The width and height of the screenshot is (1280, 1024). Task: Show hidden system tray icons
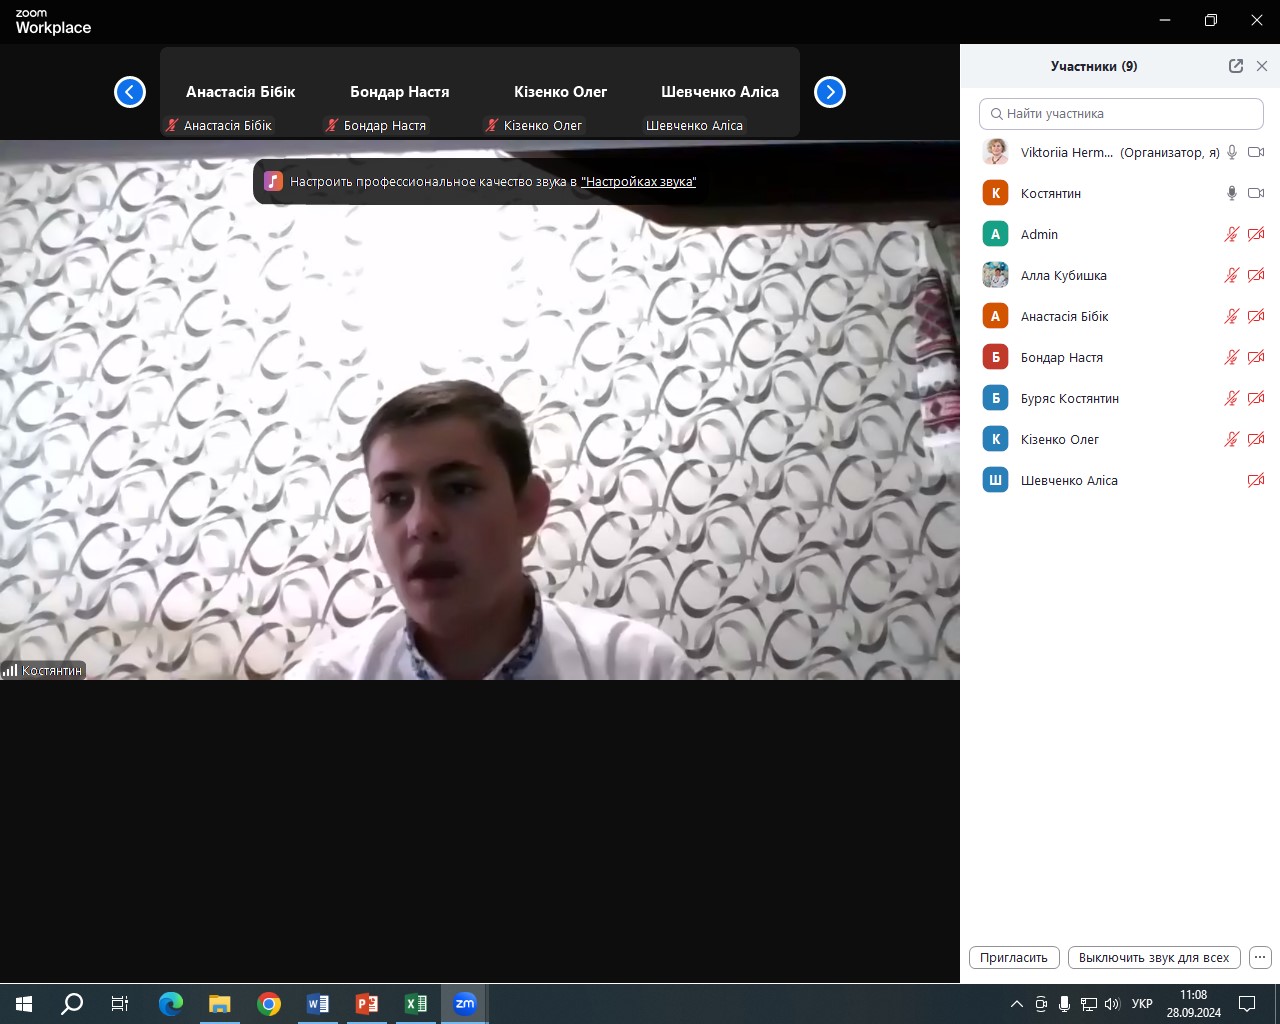[1017, 1004]
